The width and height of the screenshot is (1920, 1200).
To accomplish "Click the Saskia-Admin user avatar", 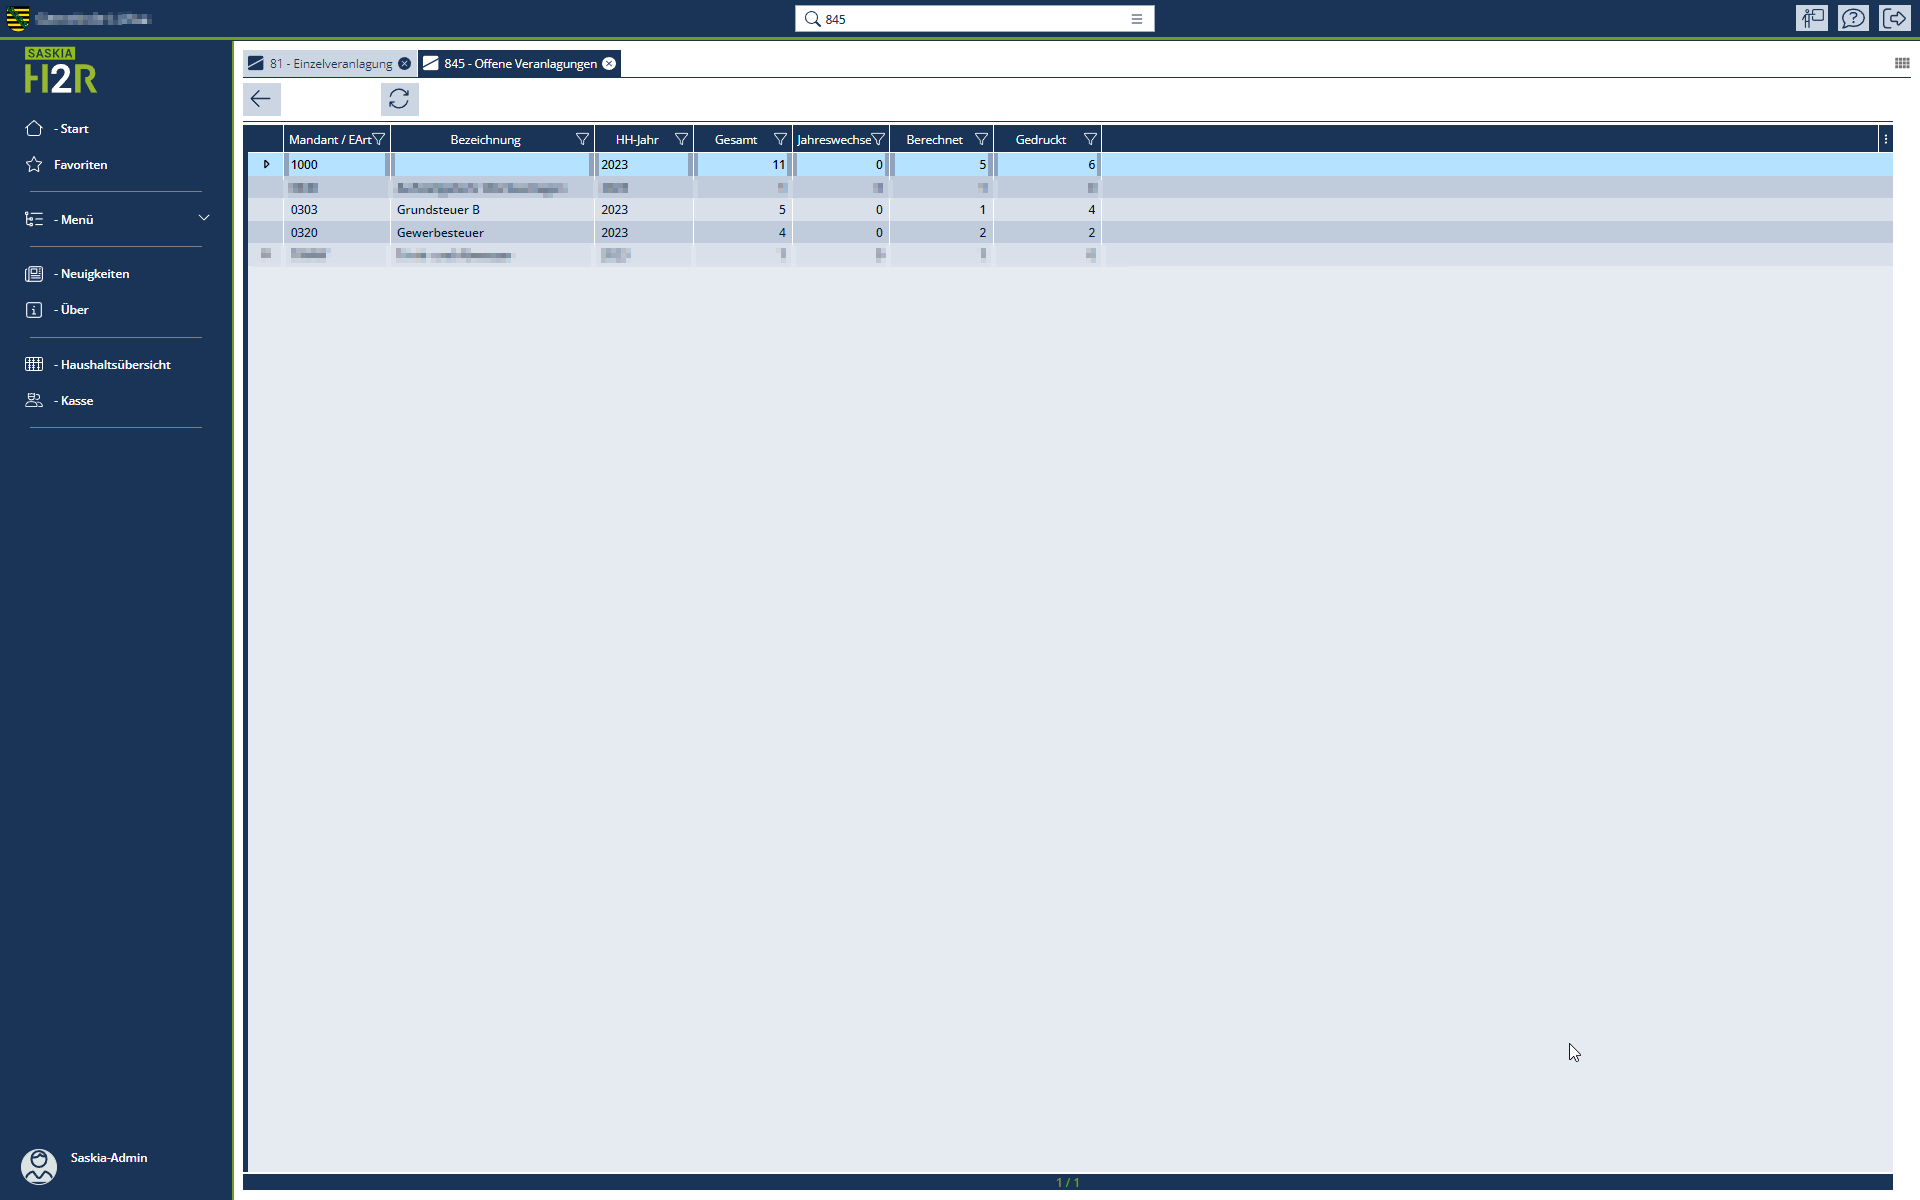I will (39, 1166).
